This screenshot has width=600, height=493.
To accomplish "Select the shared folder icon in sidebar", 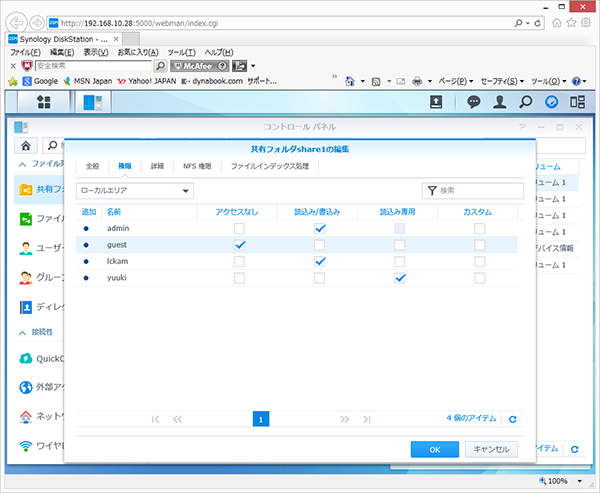I will (x=26, y=189).
